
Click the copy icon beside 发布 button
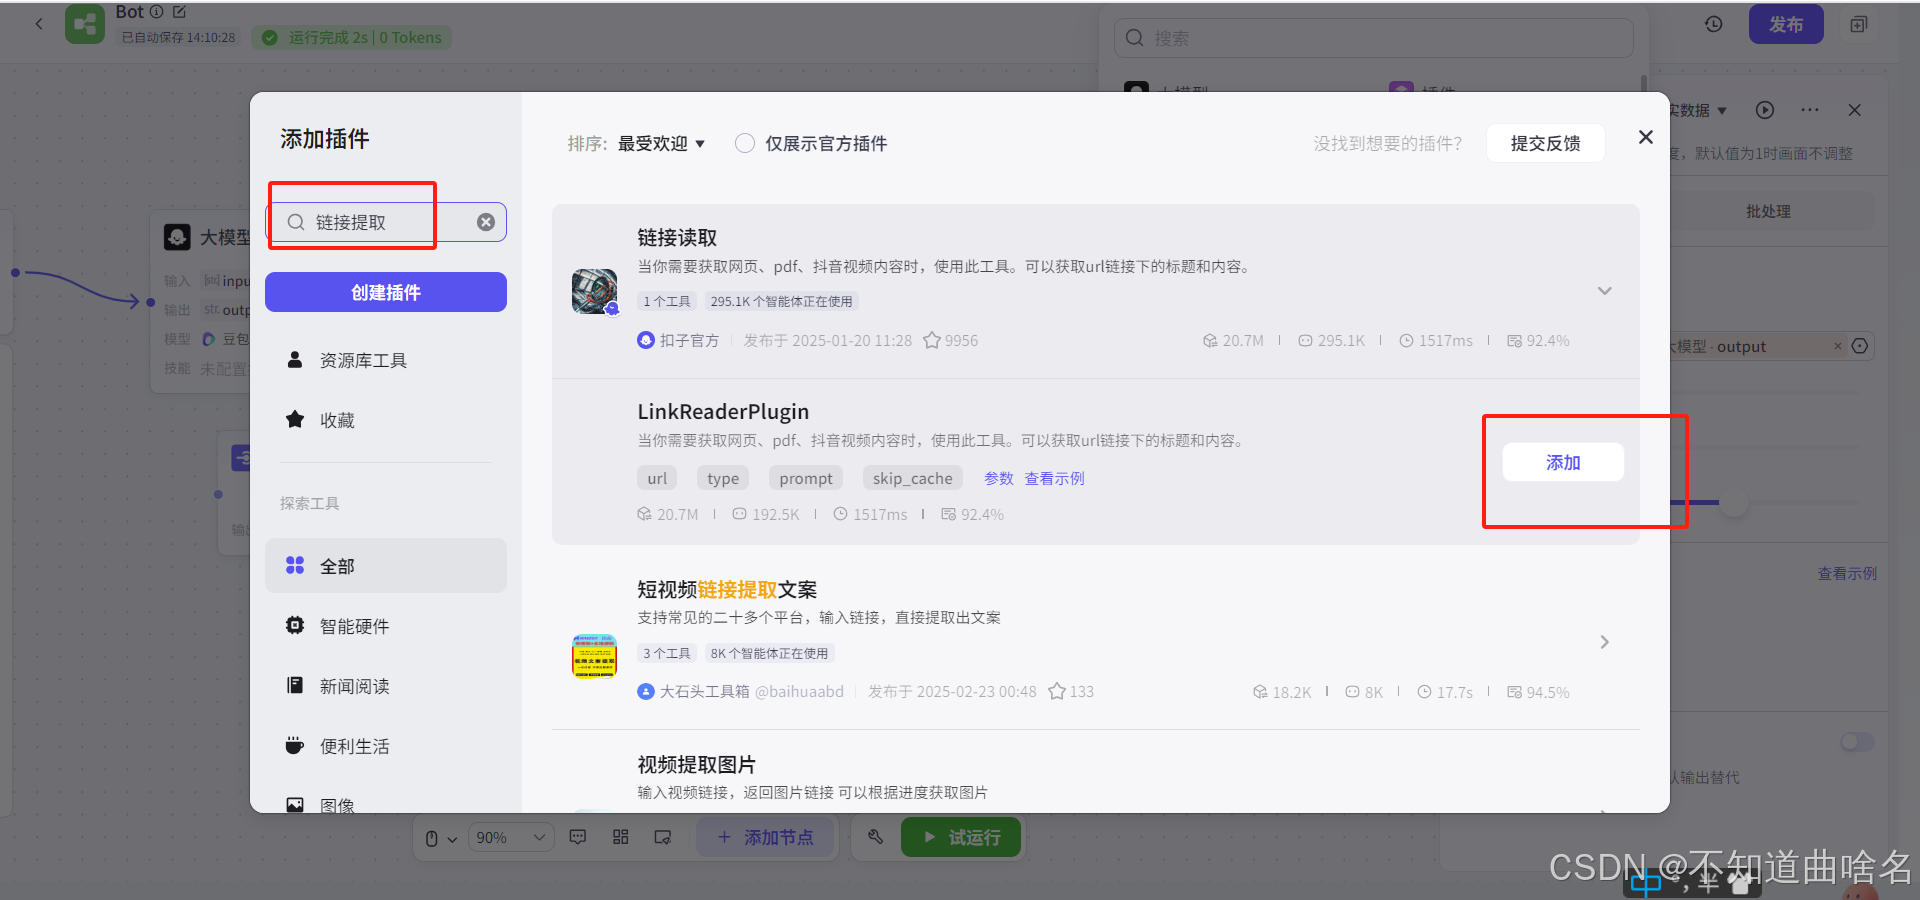1859,24
